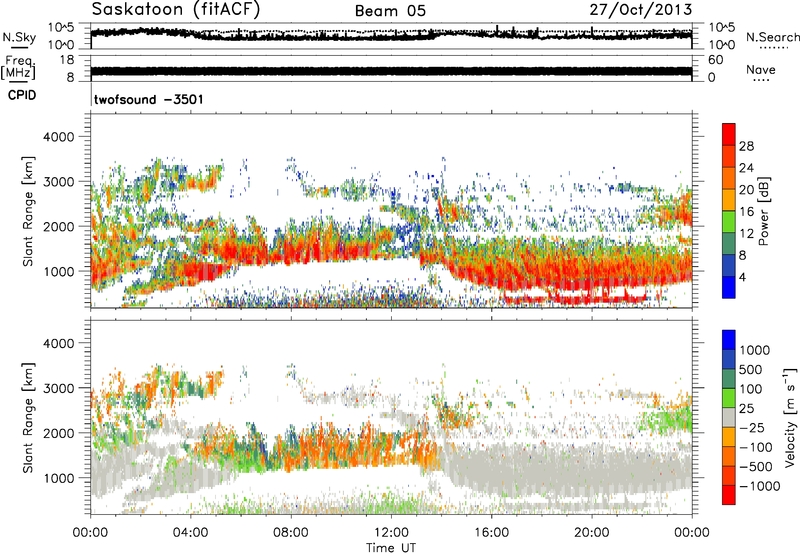The width and height of the screenshot is (800, 554).
Task: Click the "16:00" time axis label
Action: [x=491, y=533]
